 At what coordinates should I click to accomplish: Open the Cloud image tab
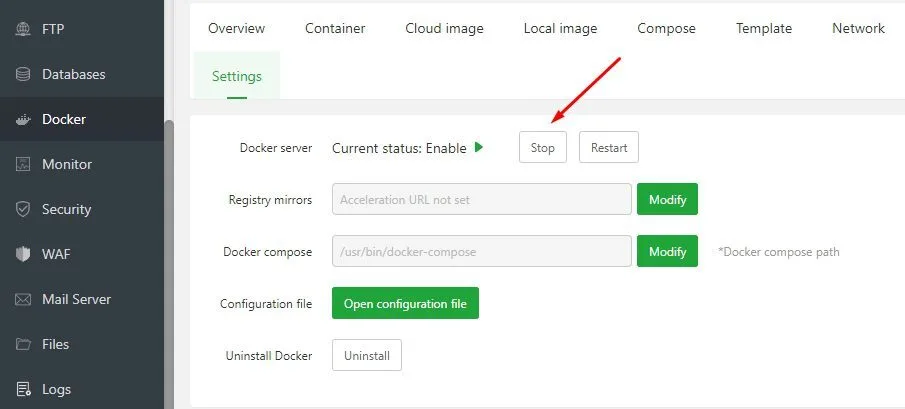(444, 28)
